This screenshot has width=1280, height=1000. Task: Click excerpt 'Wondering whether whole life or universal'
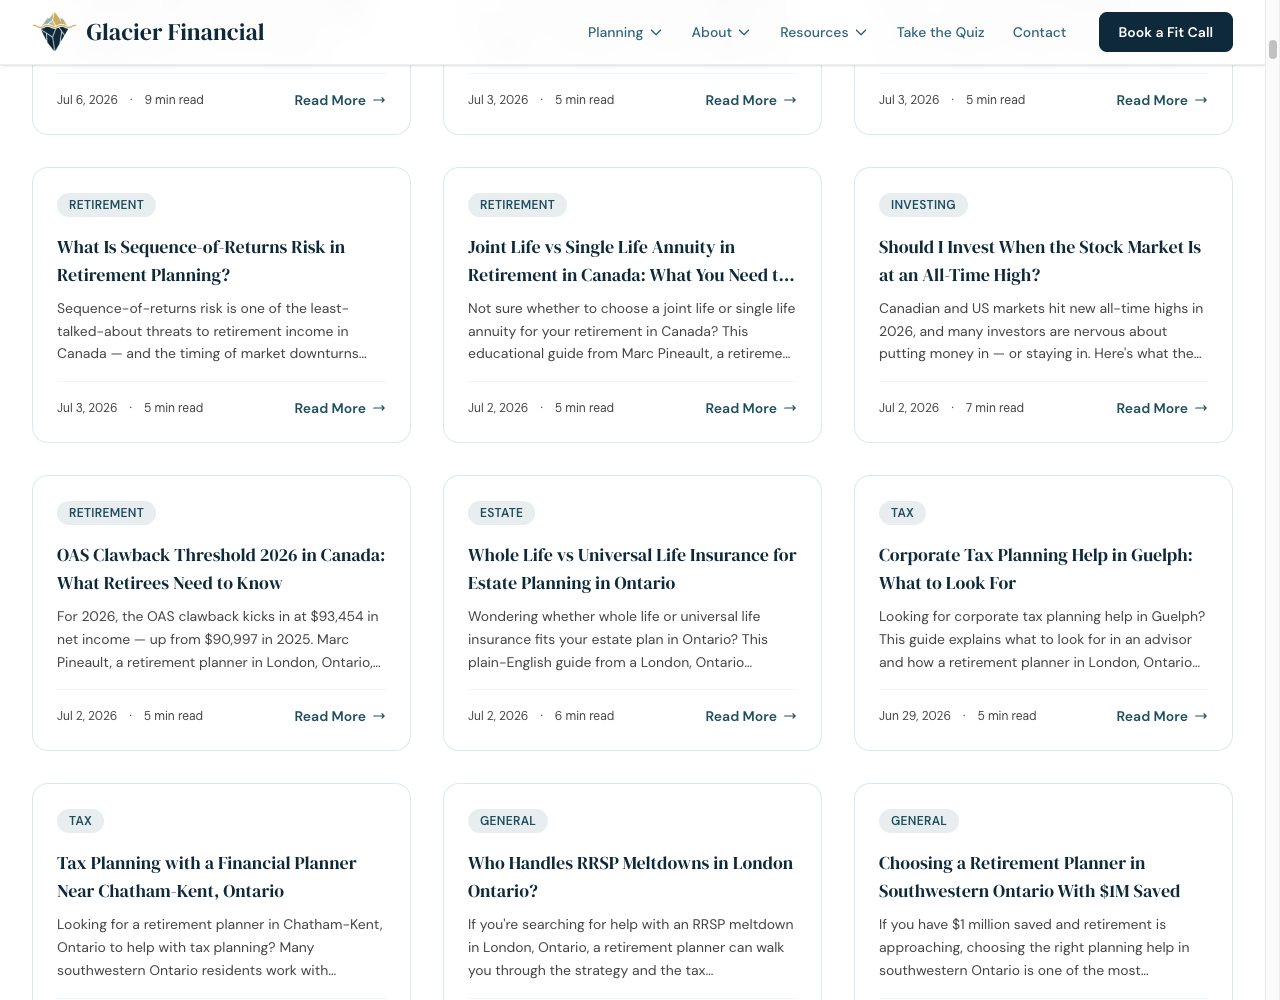click(x=618, y=639)
